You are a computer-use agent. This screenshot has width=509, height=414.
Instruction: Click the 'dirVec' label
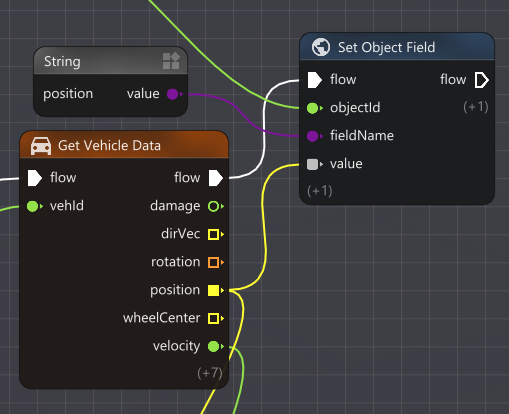click(x=181, y=234)
